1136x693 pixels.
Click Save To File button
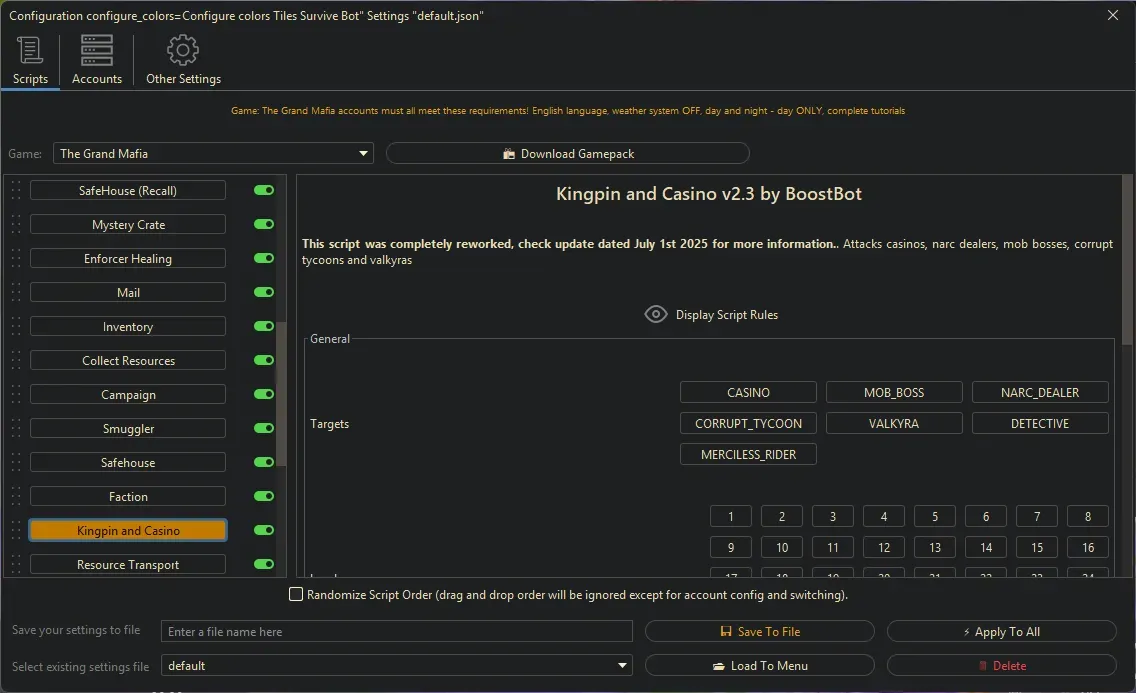pyautogui.click(x=759, y=631)
